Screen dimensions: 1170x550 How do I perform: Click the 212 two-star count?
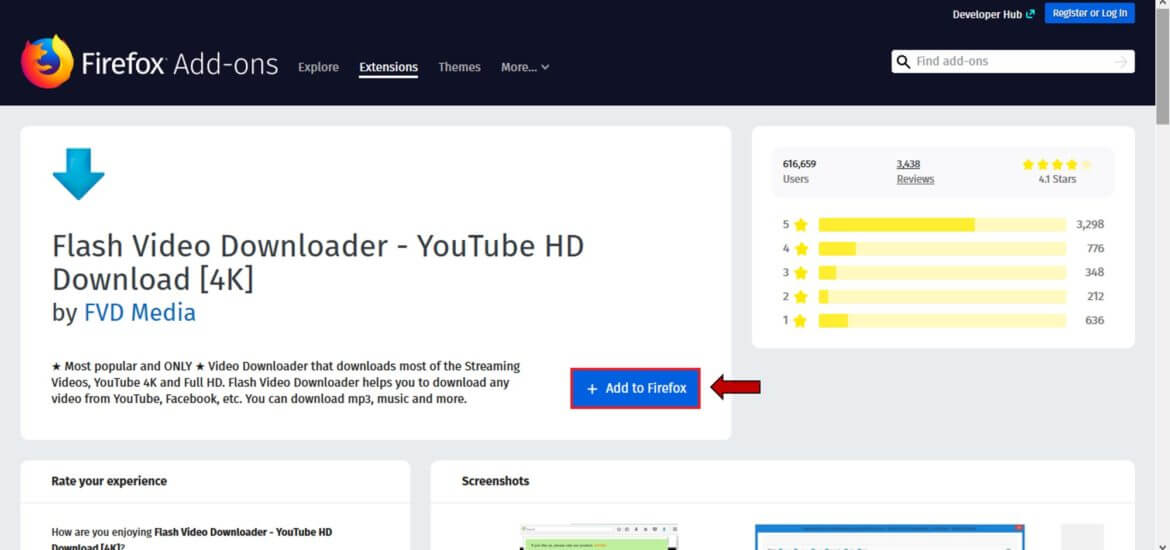(1095, 296)
